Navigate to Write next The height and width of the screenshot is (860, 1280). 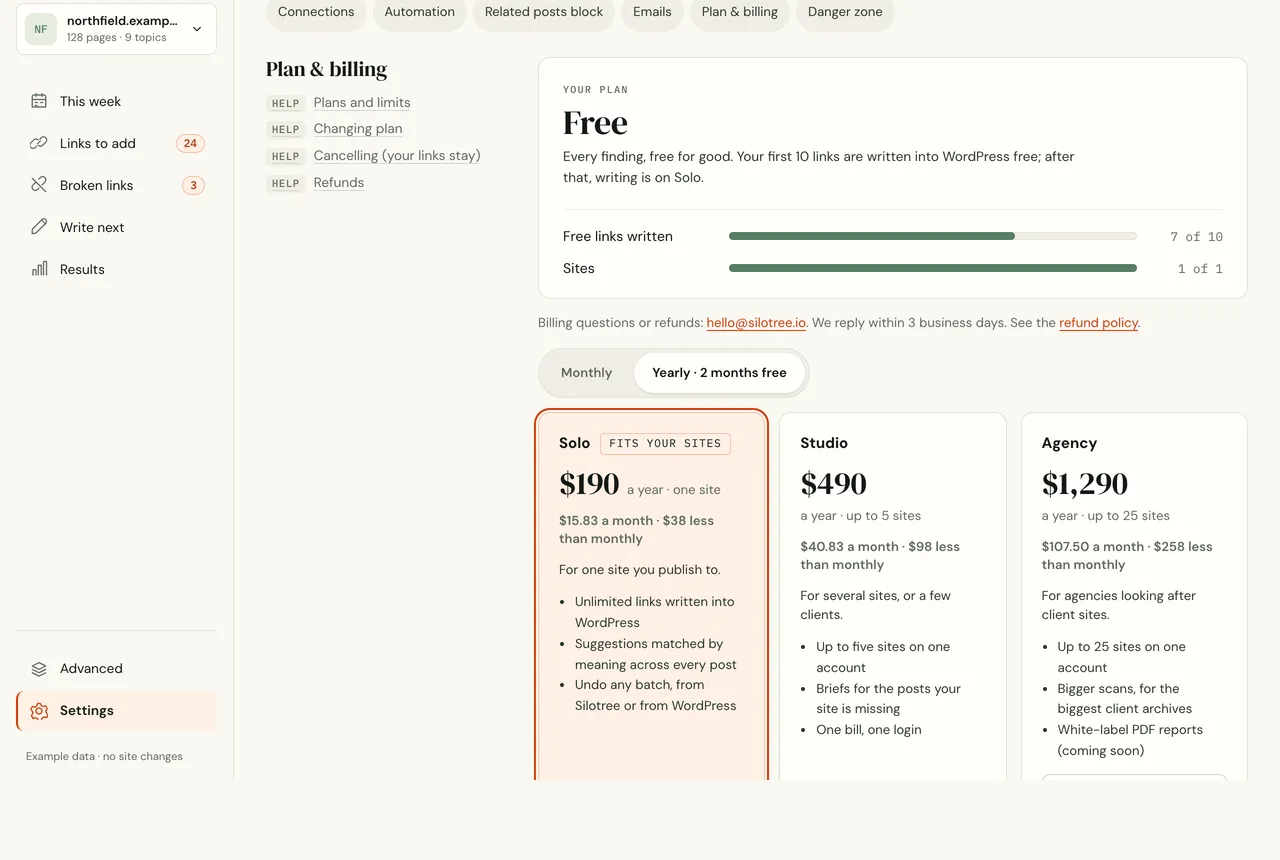pos(116,227)
